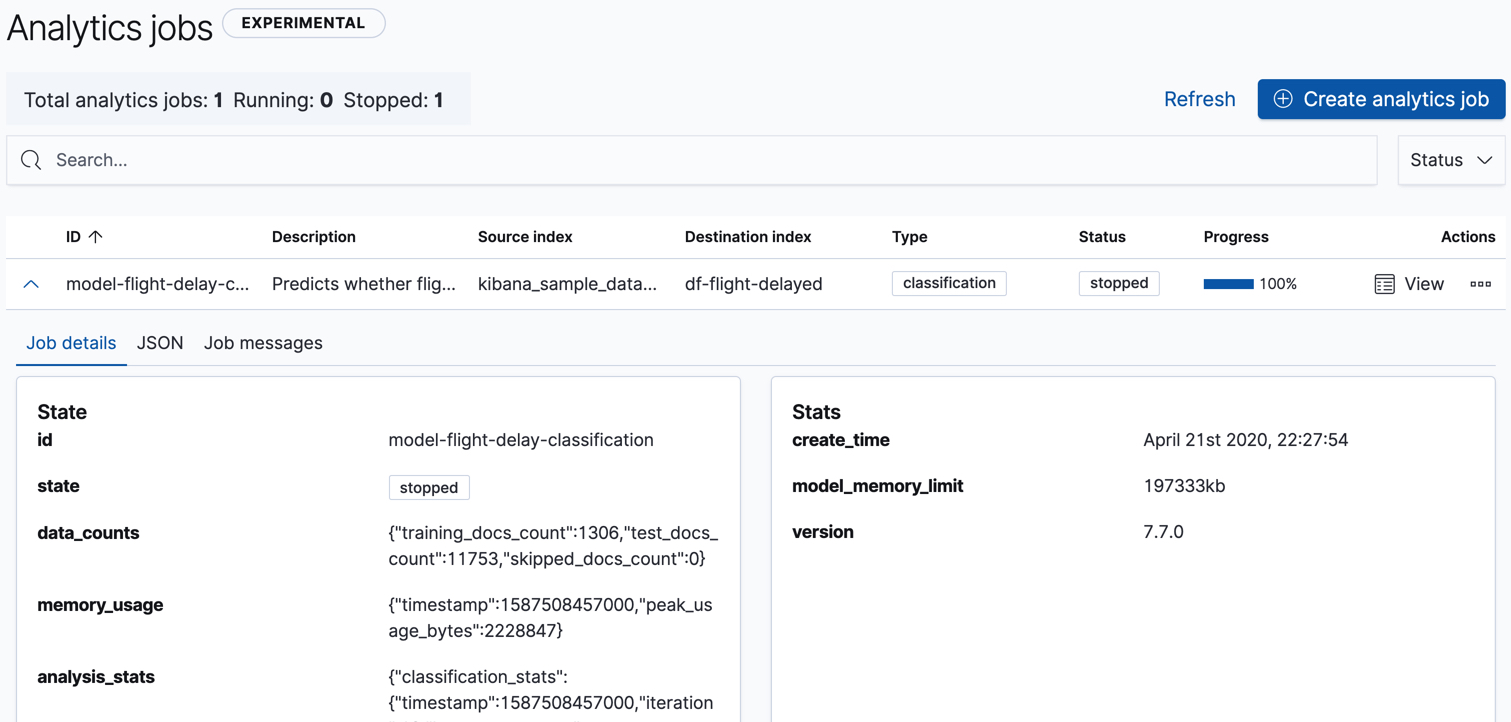Image resolution: width=1511 pixels, height=722 pixels.
Task: Click the classification type badge
Action: coord(948,283)
